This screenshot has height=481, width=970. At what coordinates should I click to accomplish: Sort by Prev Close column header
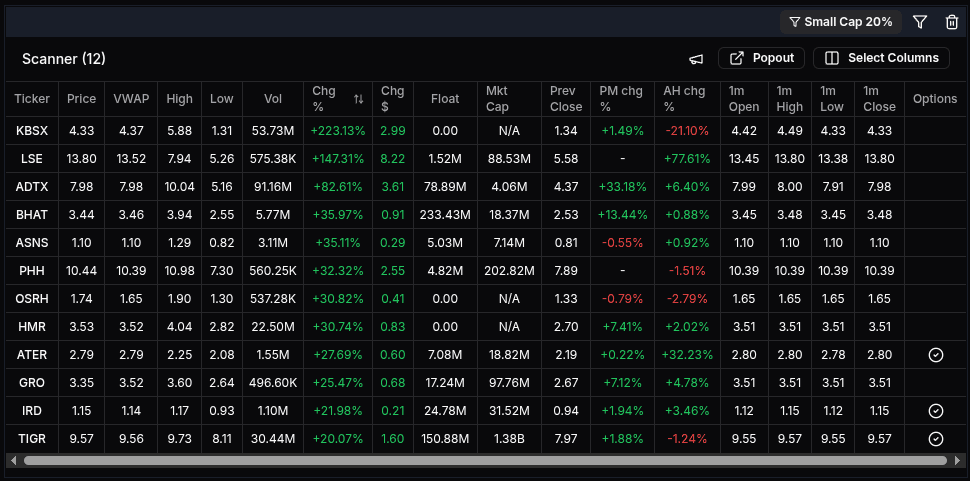[x=566, y=99]
